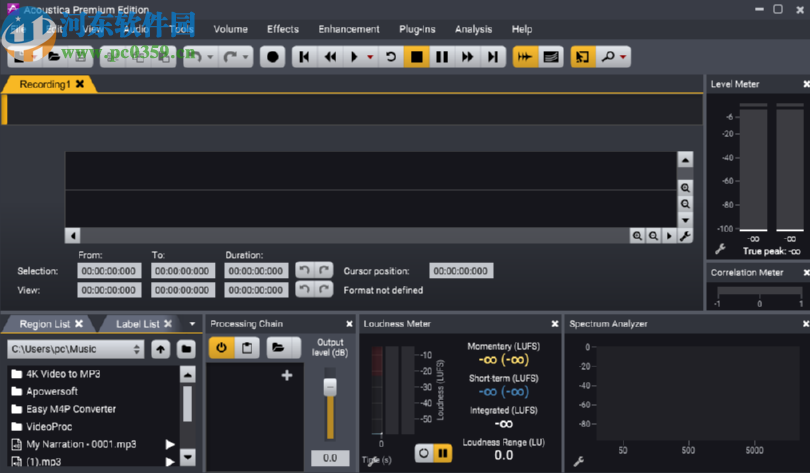Stop playback with the Stop button

(416, 57)
